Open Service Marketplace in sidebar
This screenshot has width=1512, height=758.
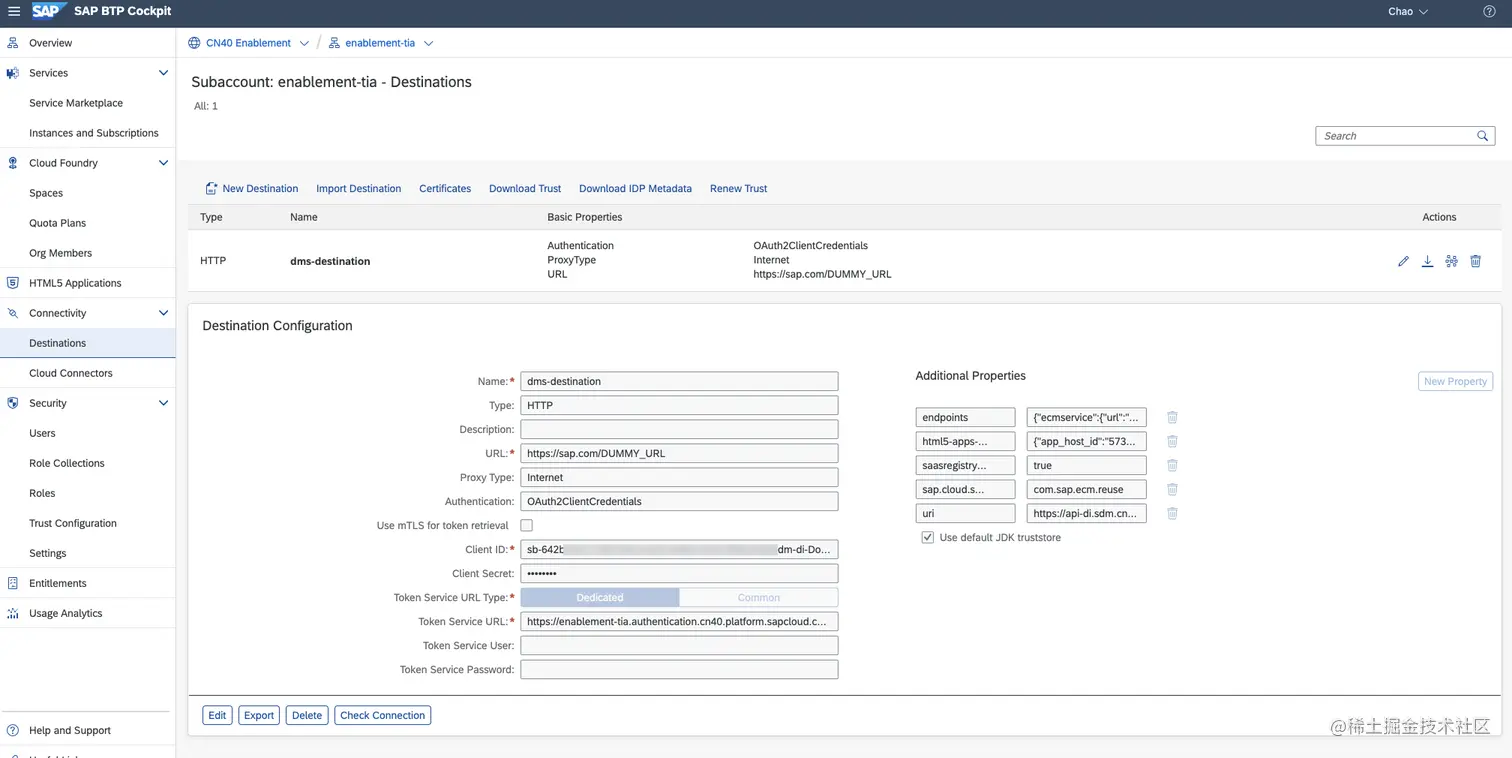76,103
